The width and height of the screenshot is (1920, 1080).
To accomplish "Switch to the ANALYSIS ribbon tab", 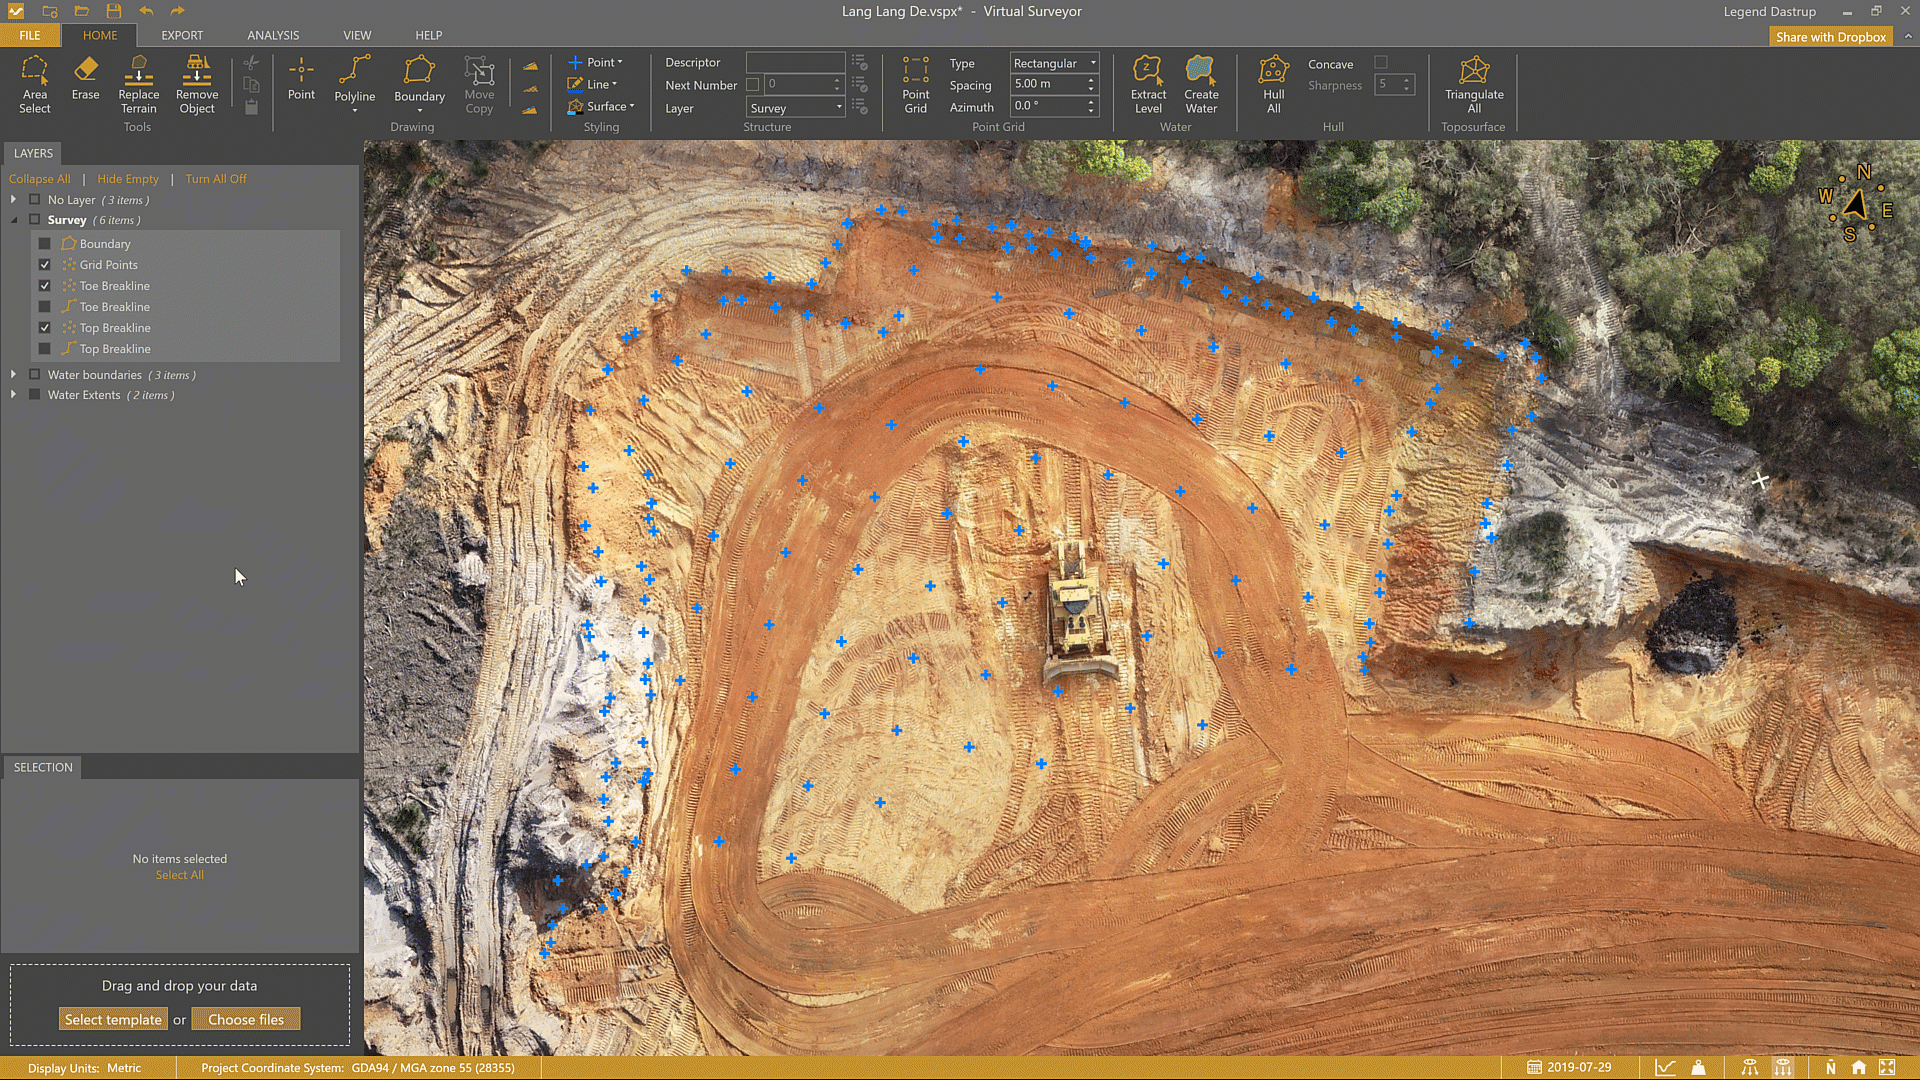I will (x=273, y=35).
